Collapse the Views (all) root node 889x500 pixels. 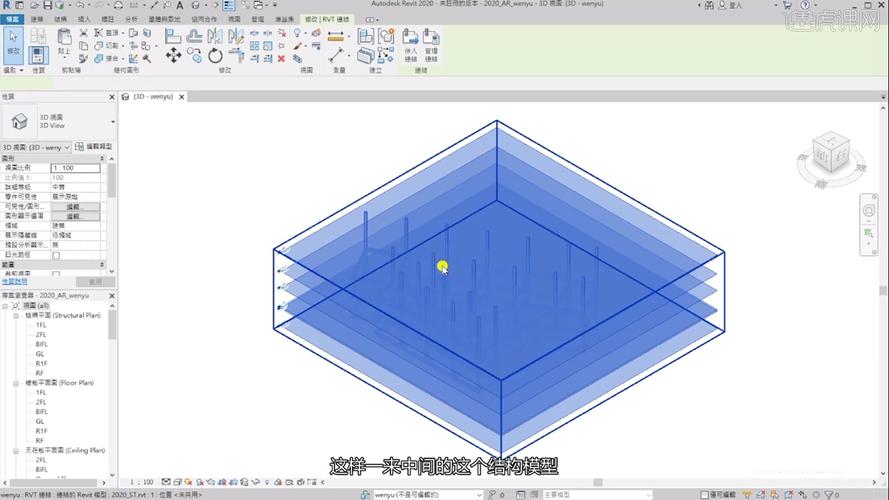click(x=5, y=306)
